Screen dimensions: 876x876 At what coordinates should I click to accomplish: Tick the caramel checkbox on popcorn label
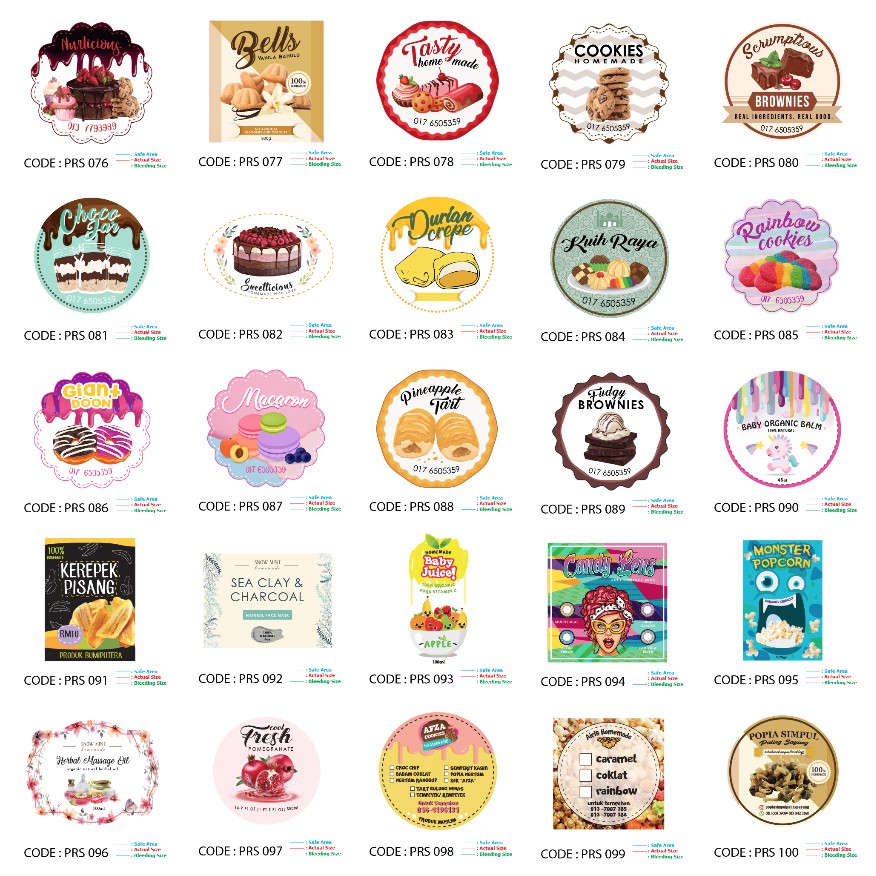click(x=585, y=759)
